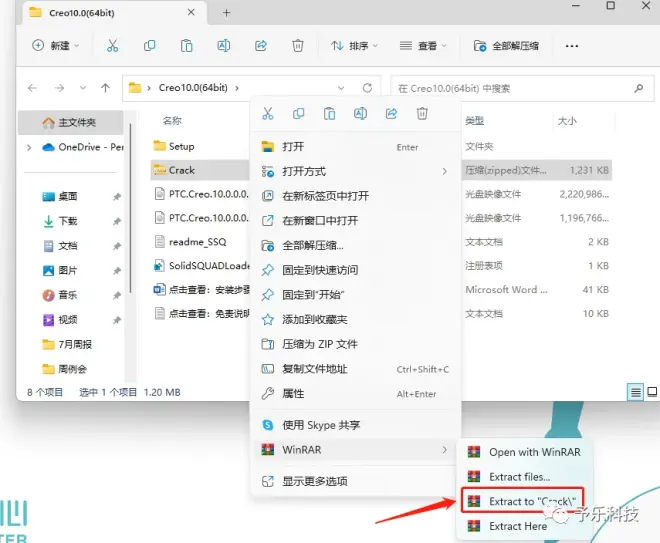
Task: Click the Paste icon in the Explorer toolbar
Action: click(x=186, y=45)
